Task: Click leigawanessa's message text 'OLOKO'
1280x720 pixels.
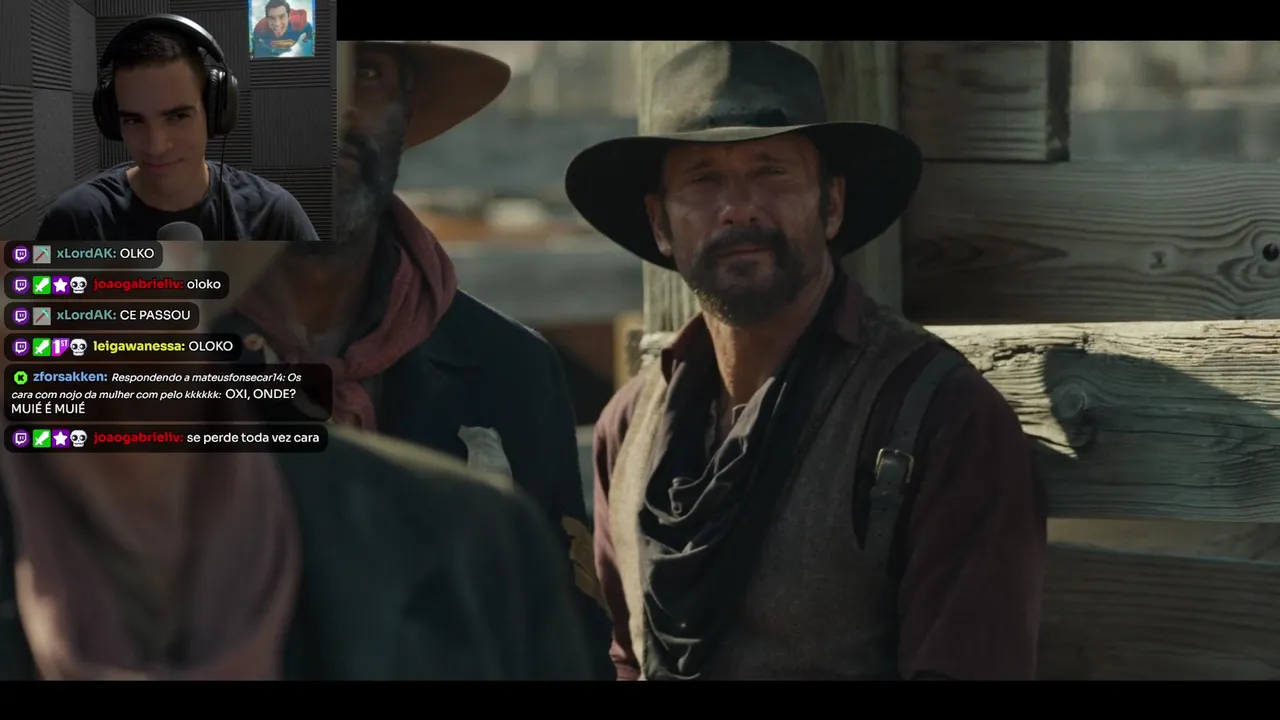Action: tap(211, 346)
